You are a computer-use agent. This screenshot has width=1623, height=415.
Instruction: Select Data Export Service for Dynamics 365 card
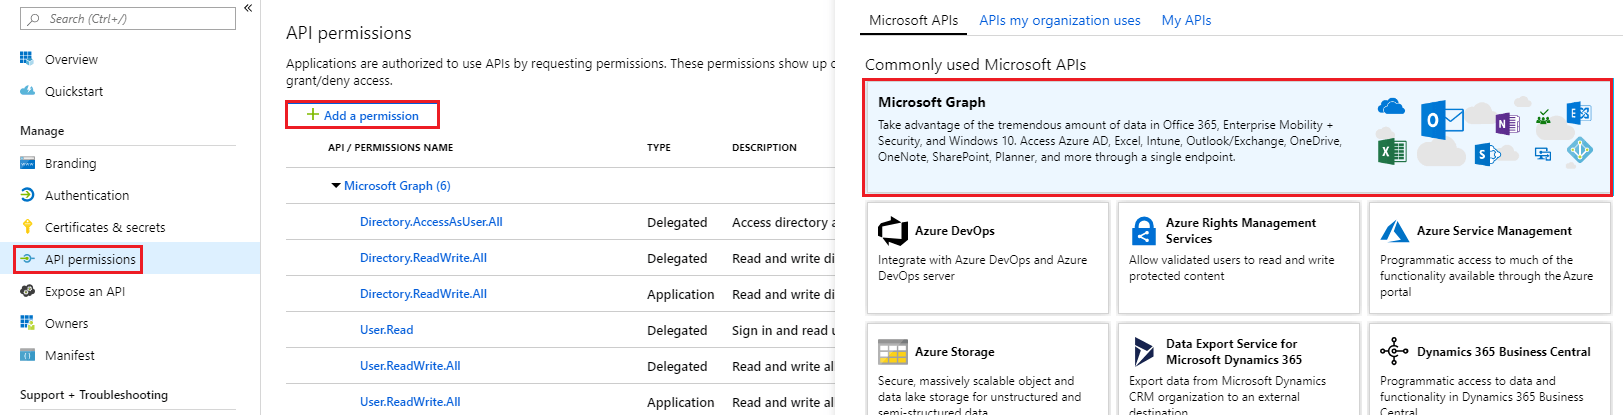point(1238,369)
